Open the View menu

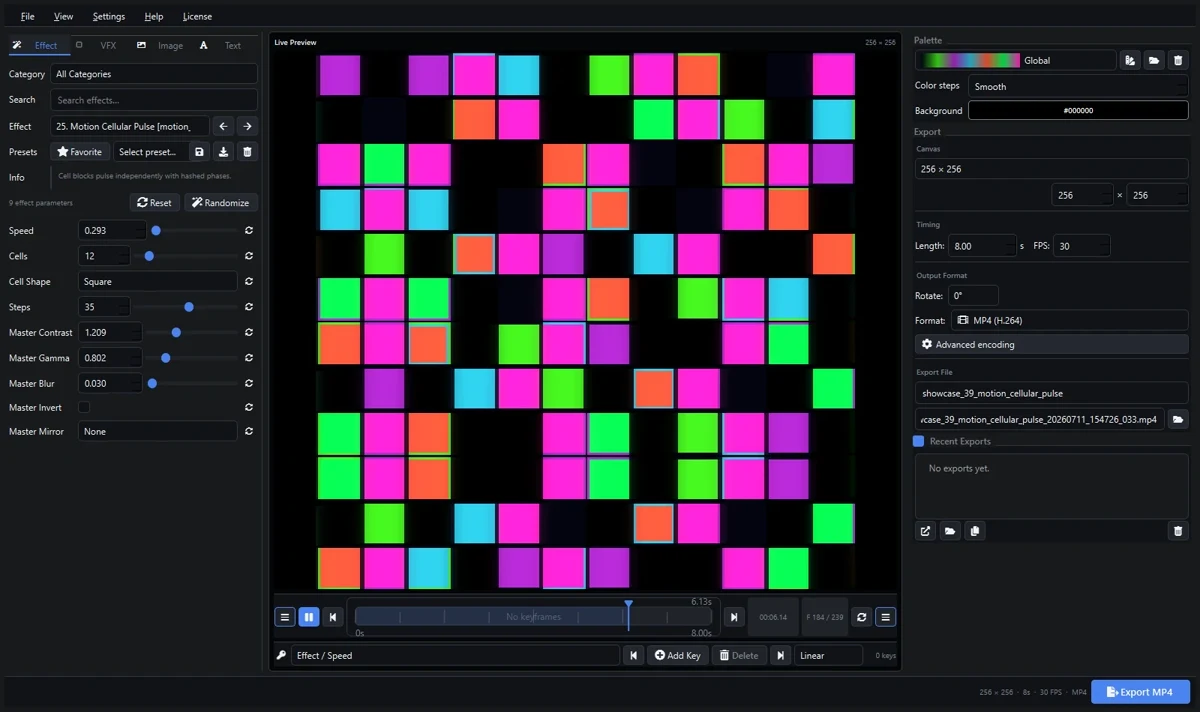coord(63,16)
